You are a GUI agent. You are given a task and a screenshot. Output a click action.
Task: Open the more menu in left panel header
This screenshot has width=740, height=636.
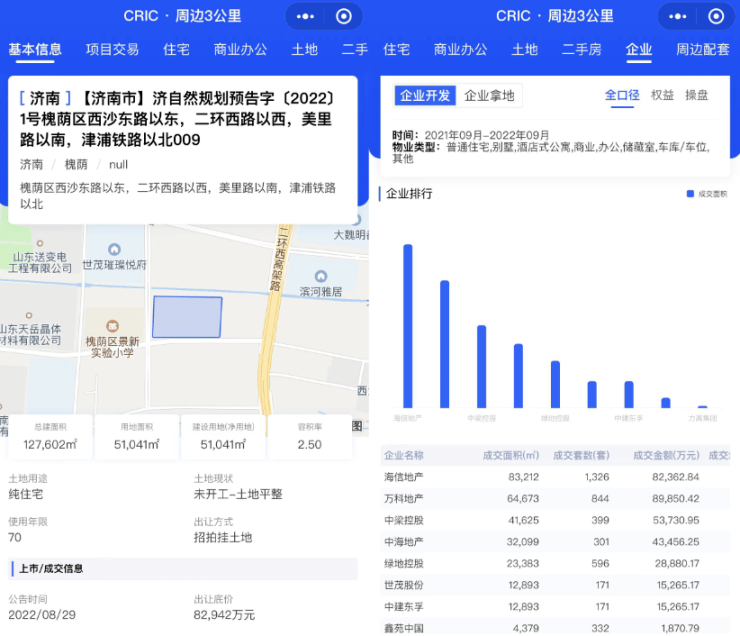(307, 16)
